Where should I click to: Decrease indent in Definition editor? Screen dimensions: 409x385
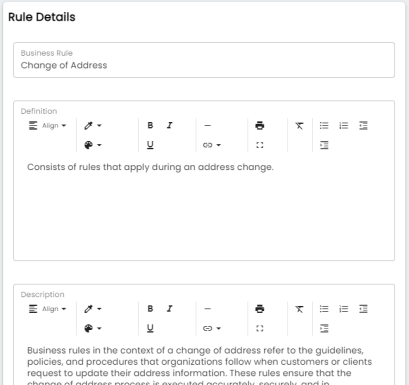click(363, 126)
